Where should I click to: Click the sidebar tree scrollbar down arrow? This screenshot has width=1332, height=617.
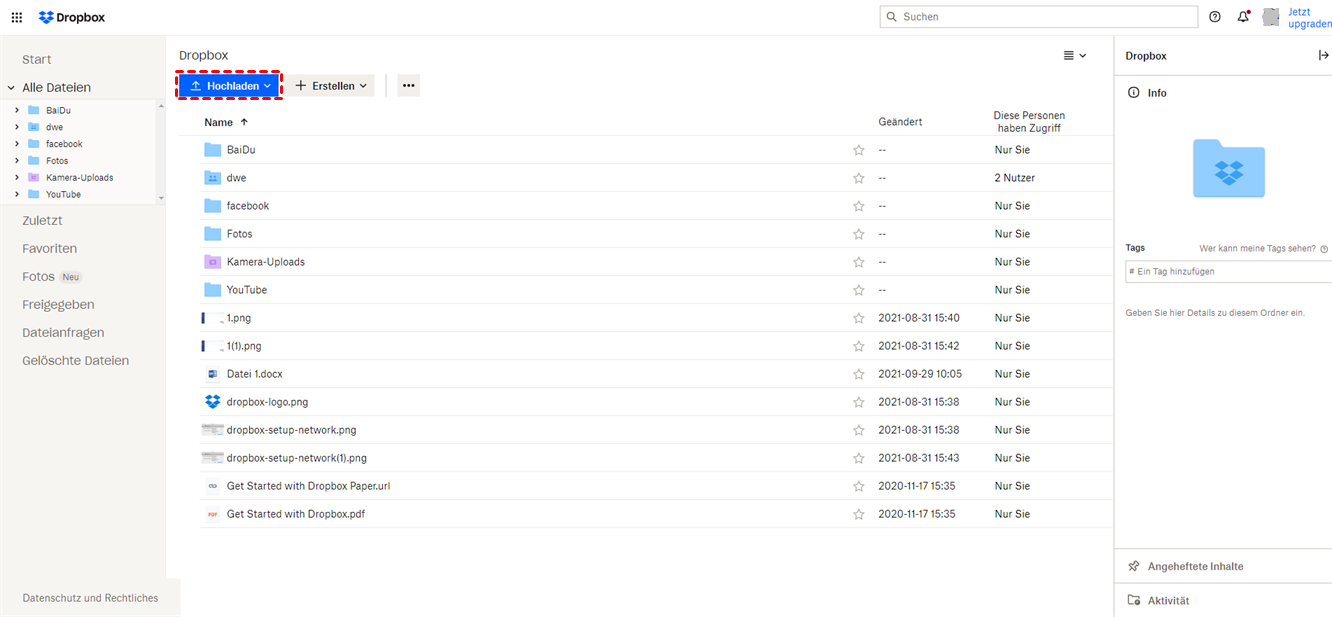tap(161, 198)
